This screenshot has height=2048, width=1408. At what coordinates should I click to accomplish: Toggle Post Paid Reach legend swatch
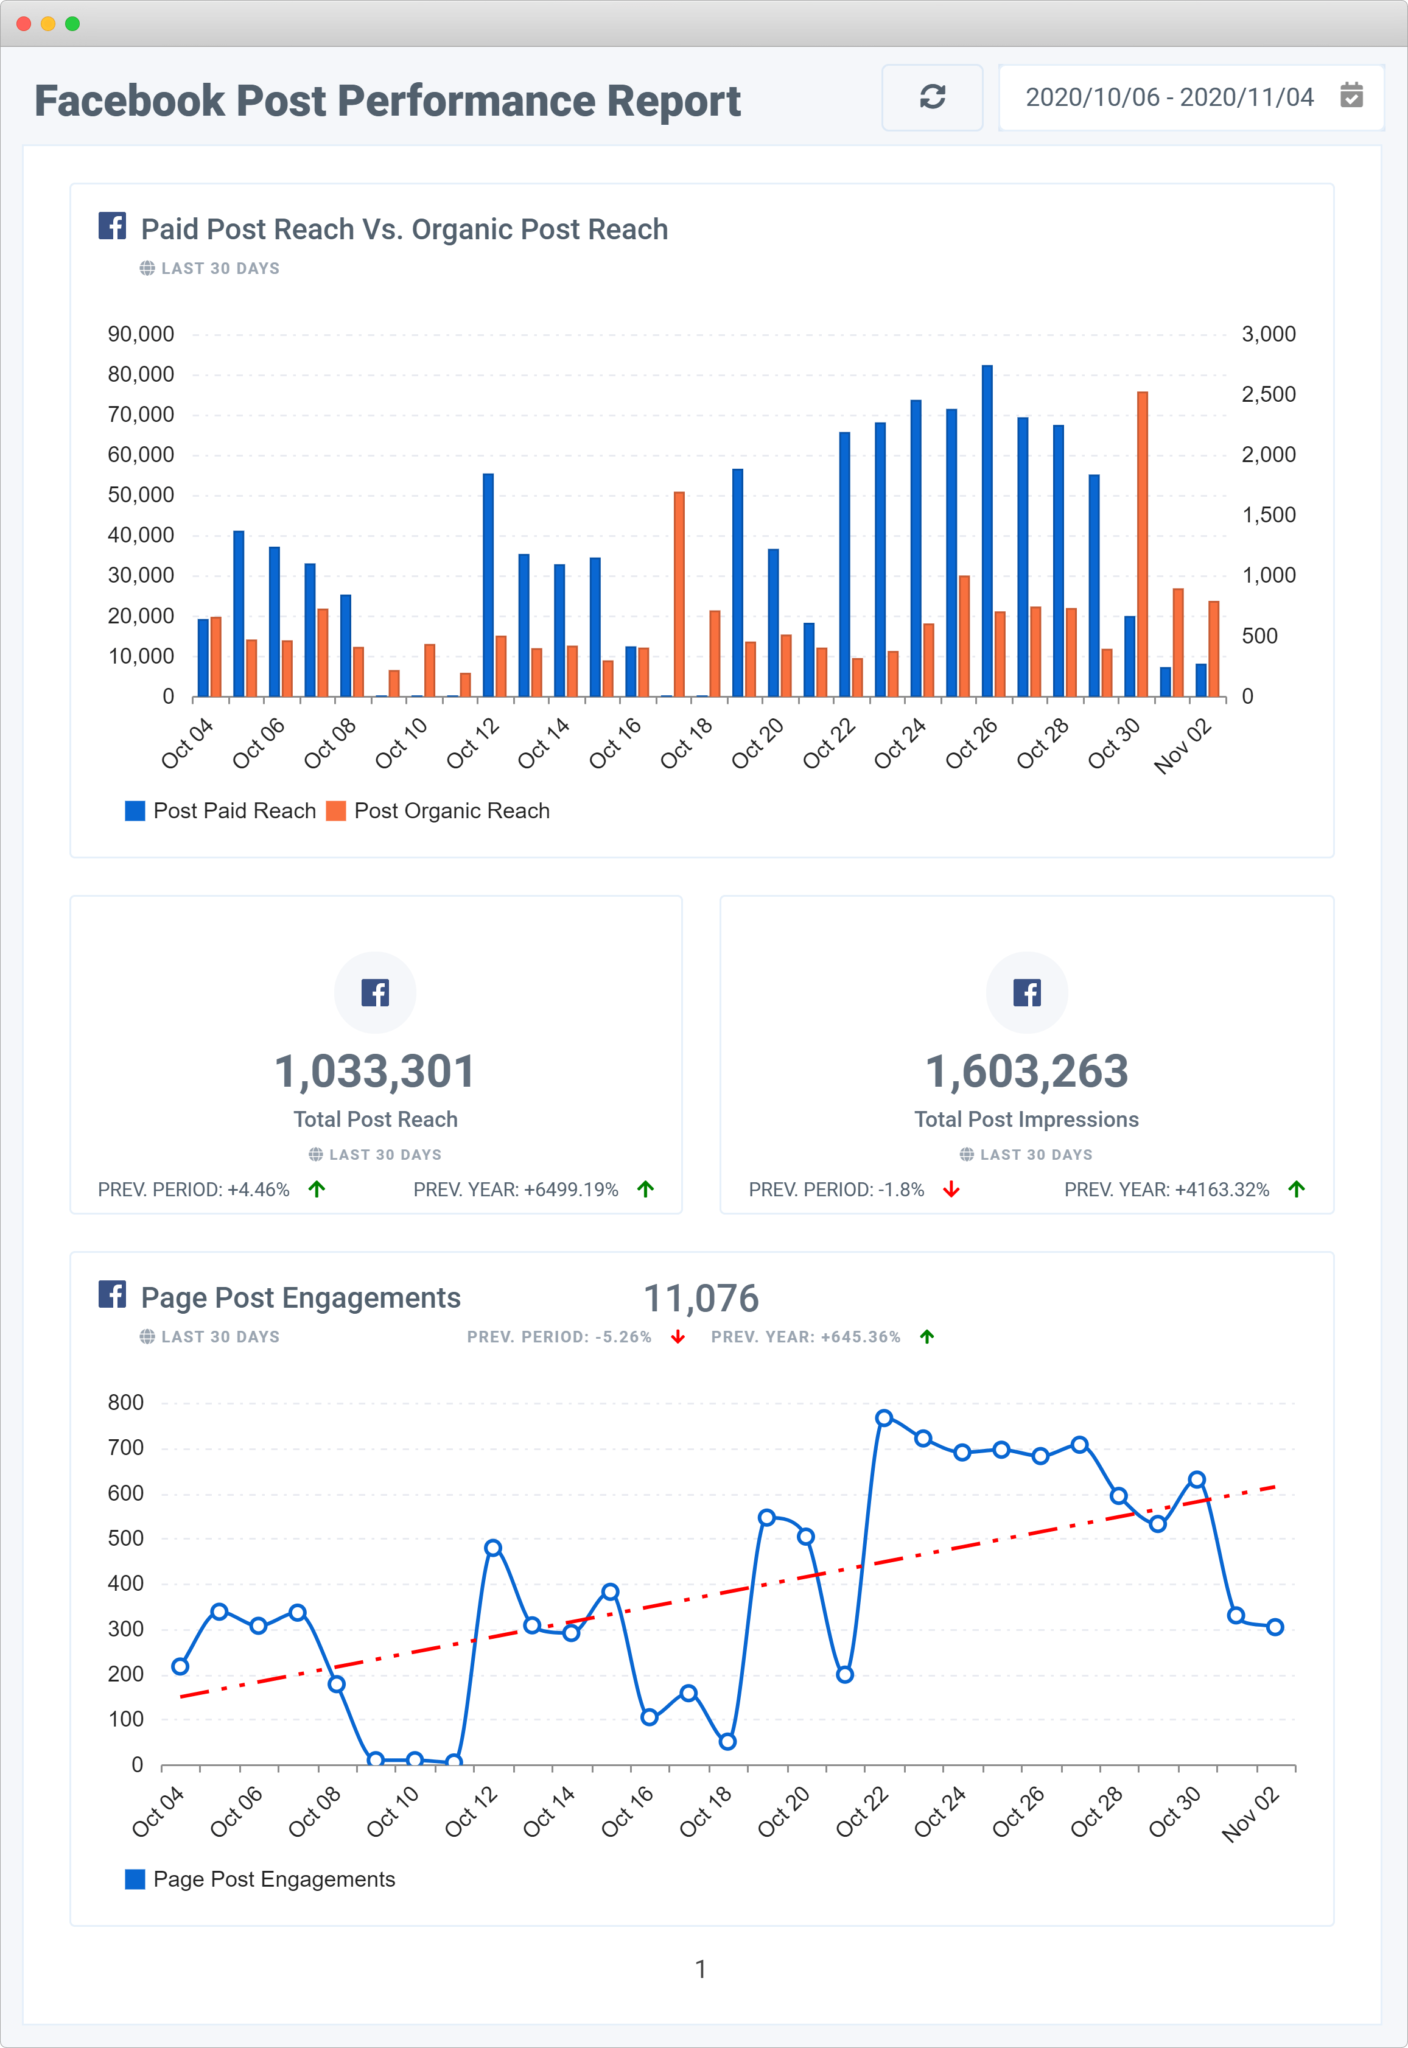click(135, 811)
